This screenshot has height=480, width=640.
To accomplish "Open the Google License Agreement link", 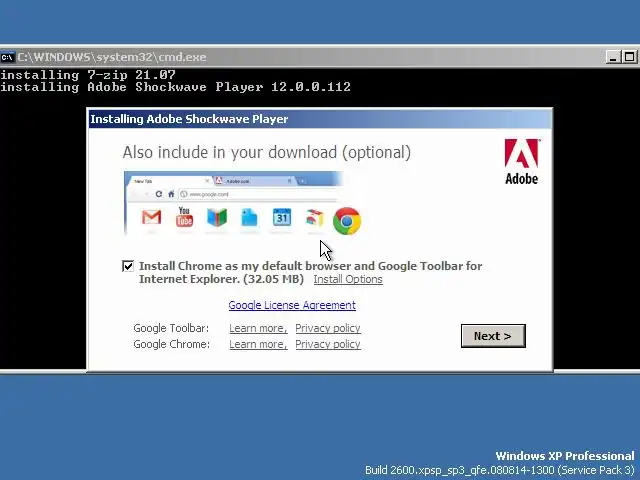I will click(292, 305).
